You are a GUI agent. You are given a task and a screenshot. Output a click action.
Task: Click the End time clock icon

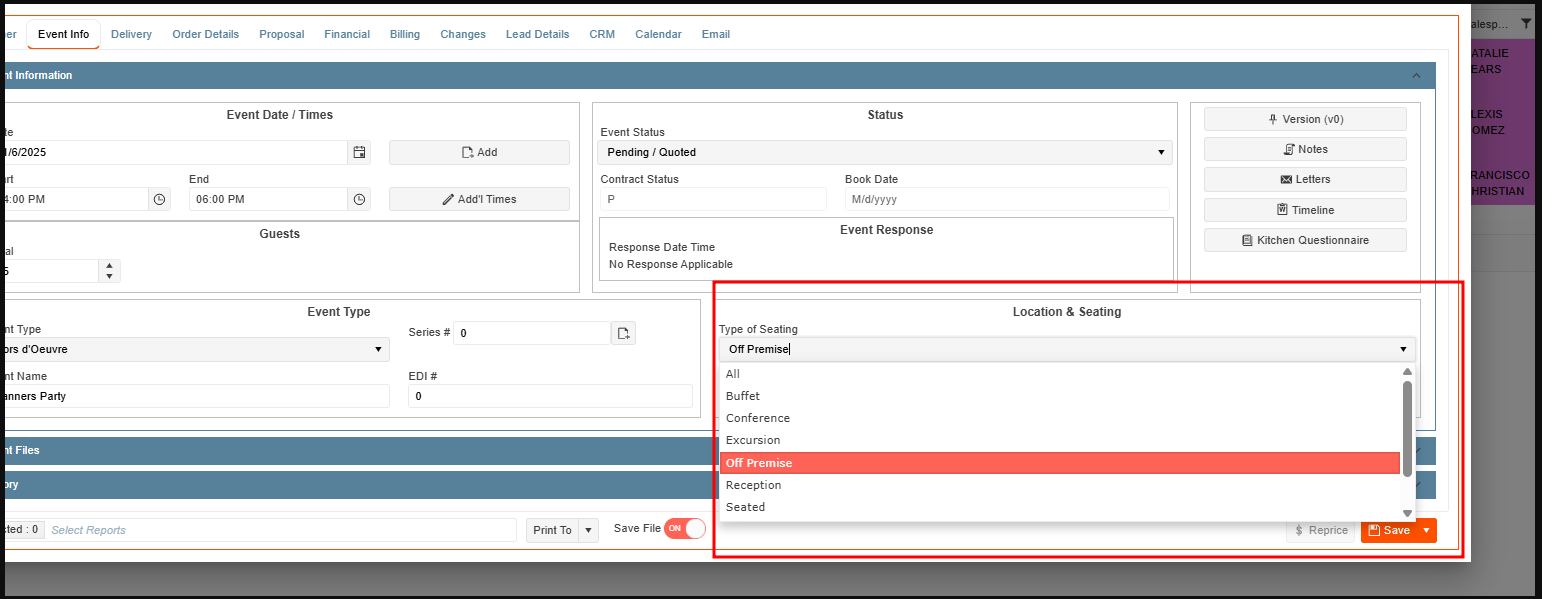coord(359,199)
